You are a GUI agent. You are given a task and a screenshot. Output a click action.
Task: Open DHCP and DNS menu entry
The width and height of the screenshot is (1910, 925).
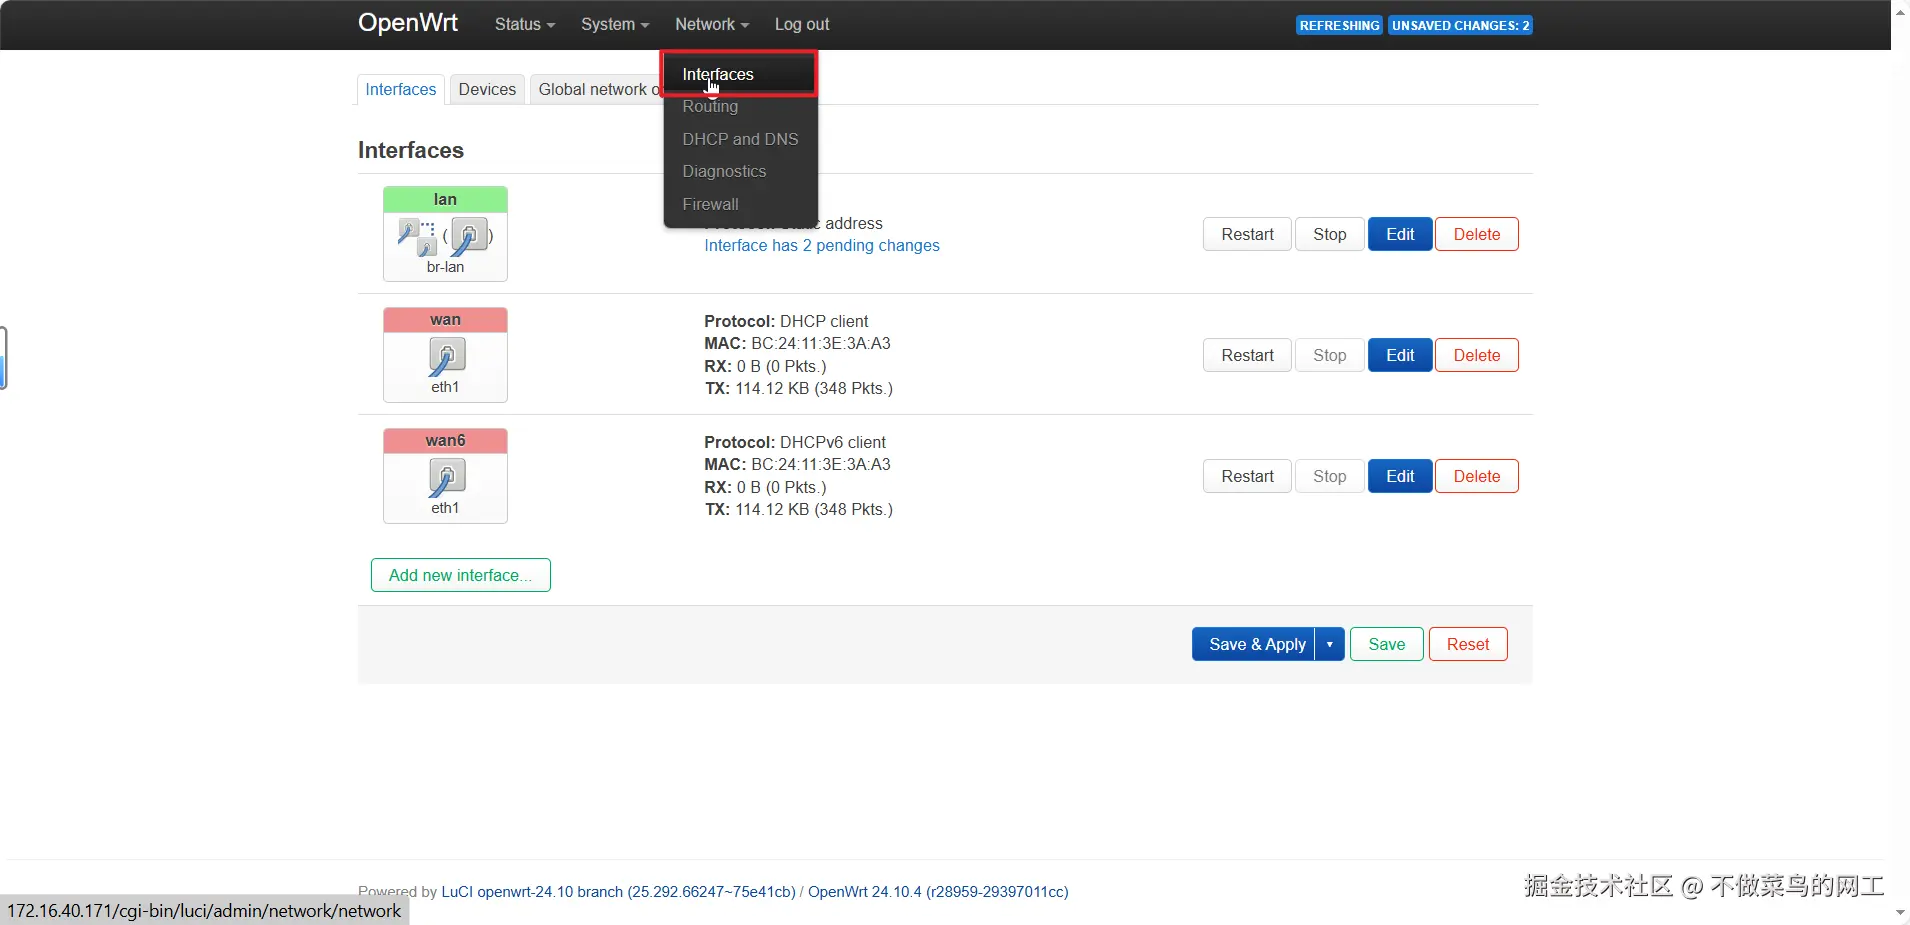[x=739, y=139]
